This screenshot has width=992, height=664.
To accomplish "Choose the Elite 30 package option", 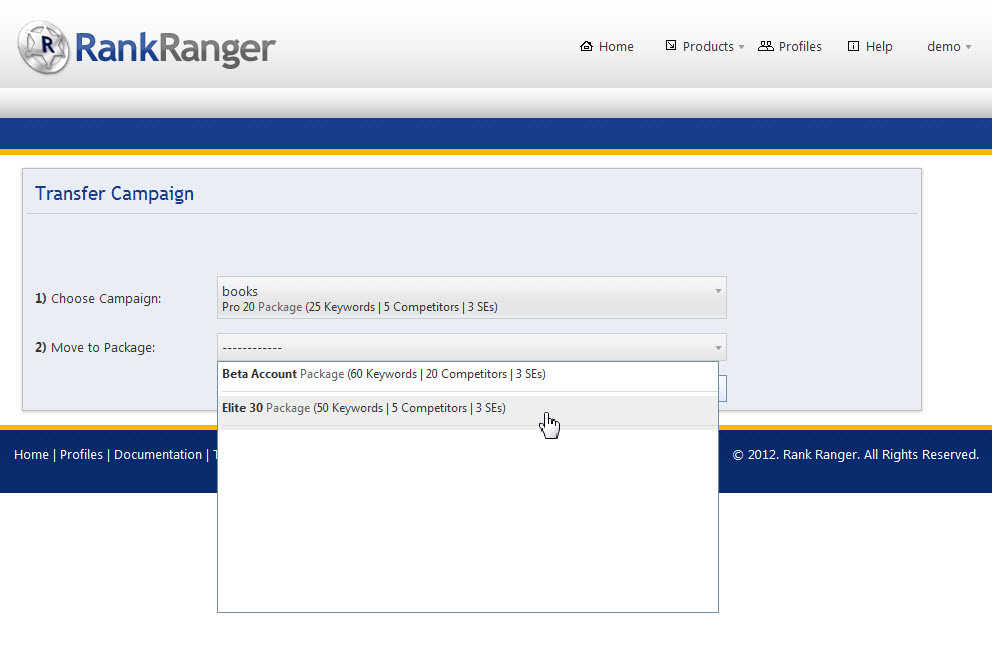I will (364, 408).
